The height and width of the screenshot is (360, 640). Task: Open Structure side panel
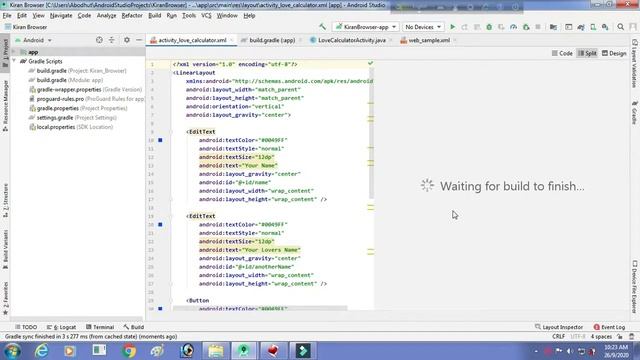(x=5, y=200)
